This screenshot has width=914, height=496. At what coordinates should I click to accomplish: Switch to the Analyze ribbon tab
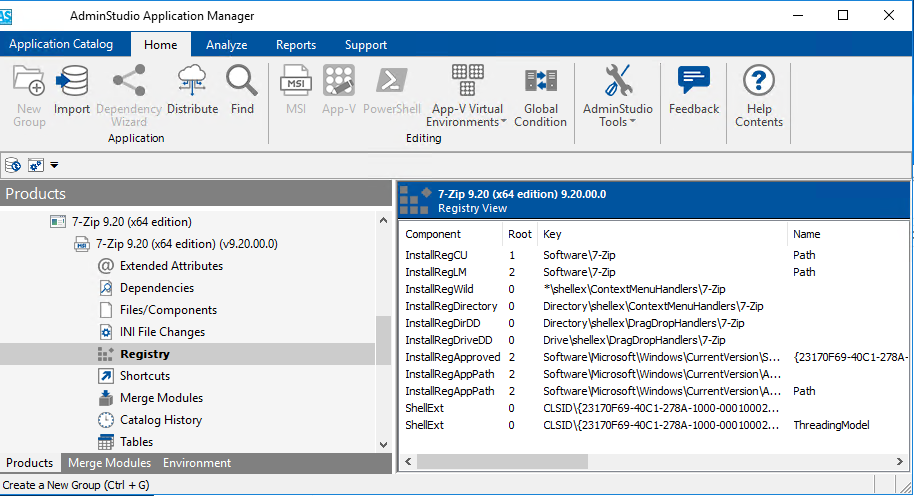(x=226, y=45)
